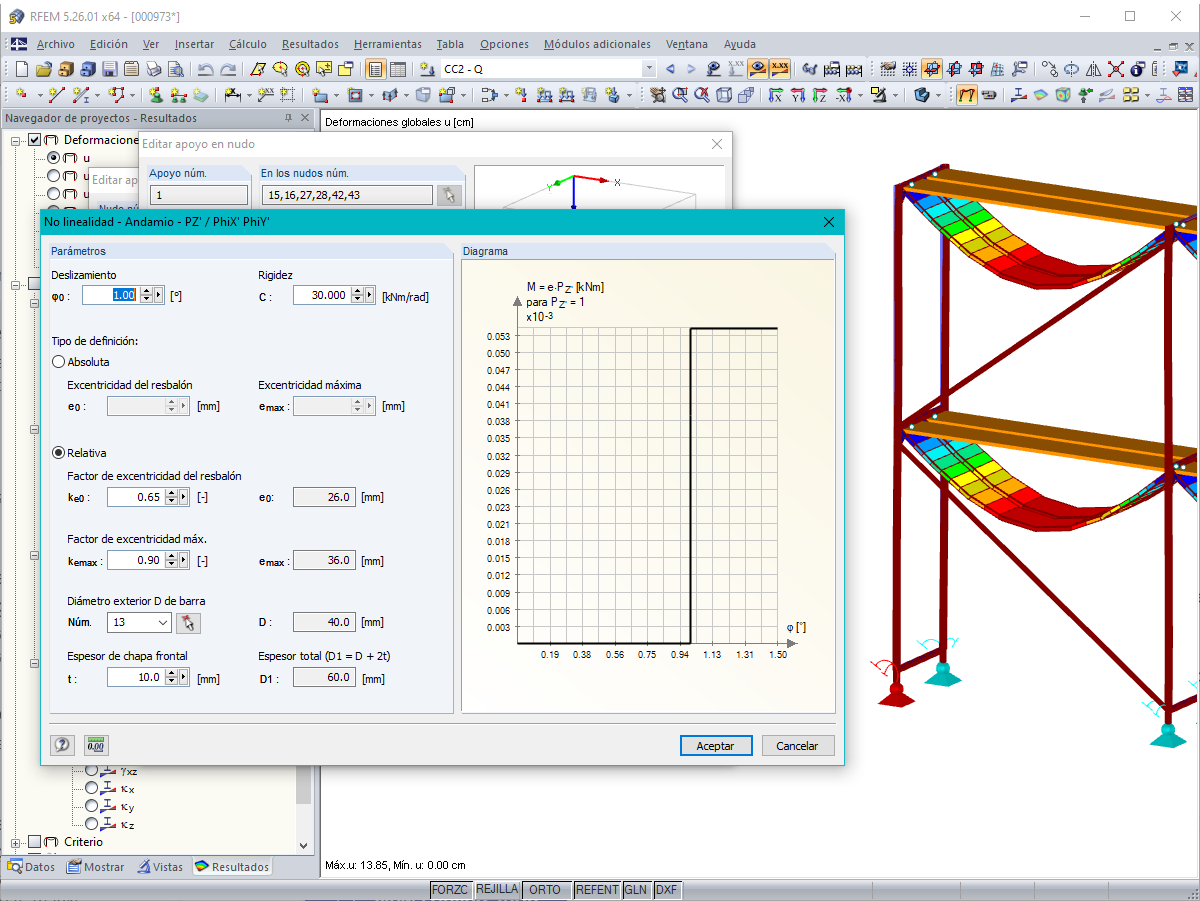This screenshot has height=901, width=1200.
Task: Click node picker icon beside nodes field
Action: (x=449, y=195)
